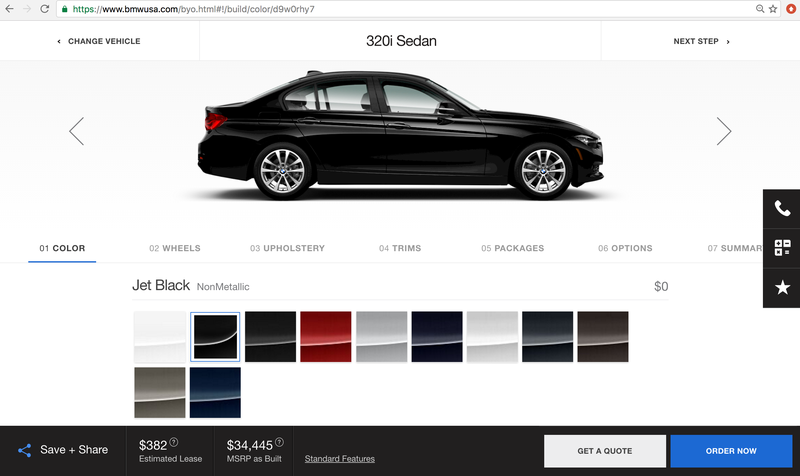
Task: Click the phone contact icon on sidebar
Action: [x=782, y=209]
